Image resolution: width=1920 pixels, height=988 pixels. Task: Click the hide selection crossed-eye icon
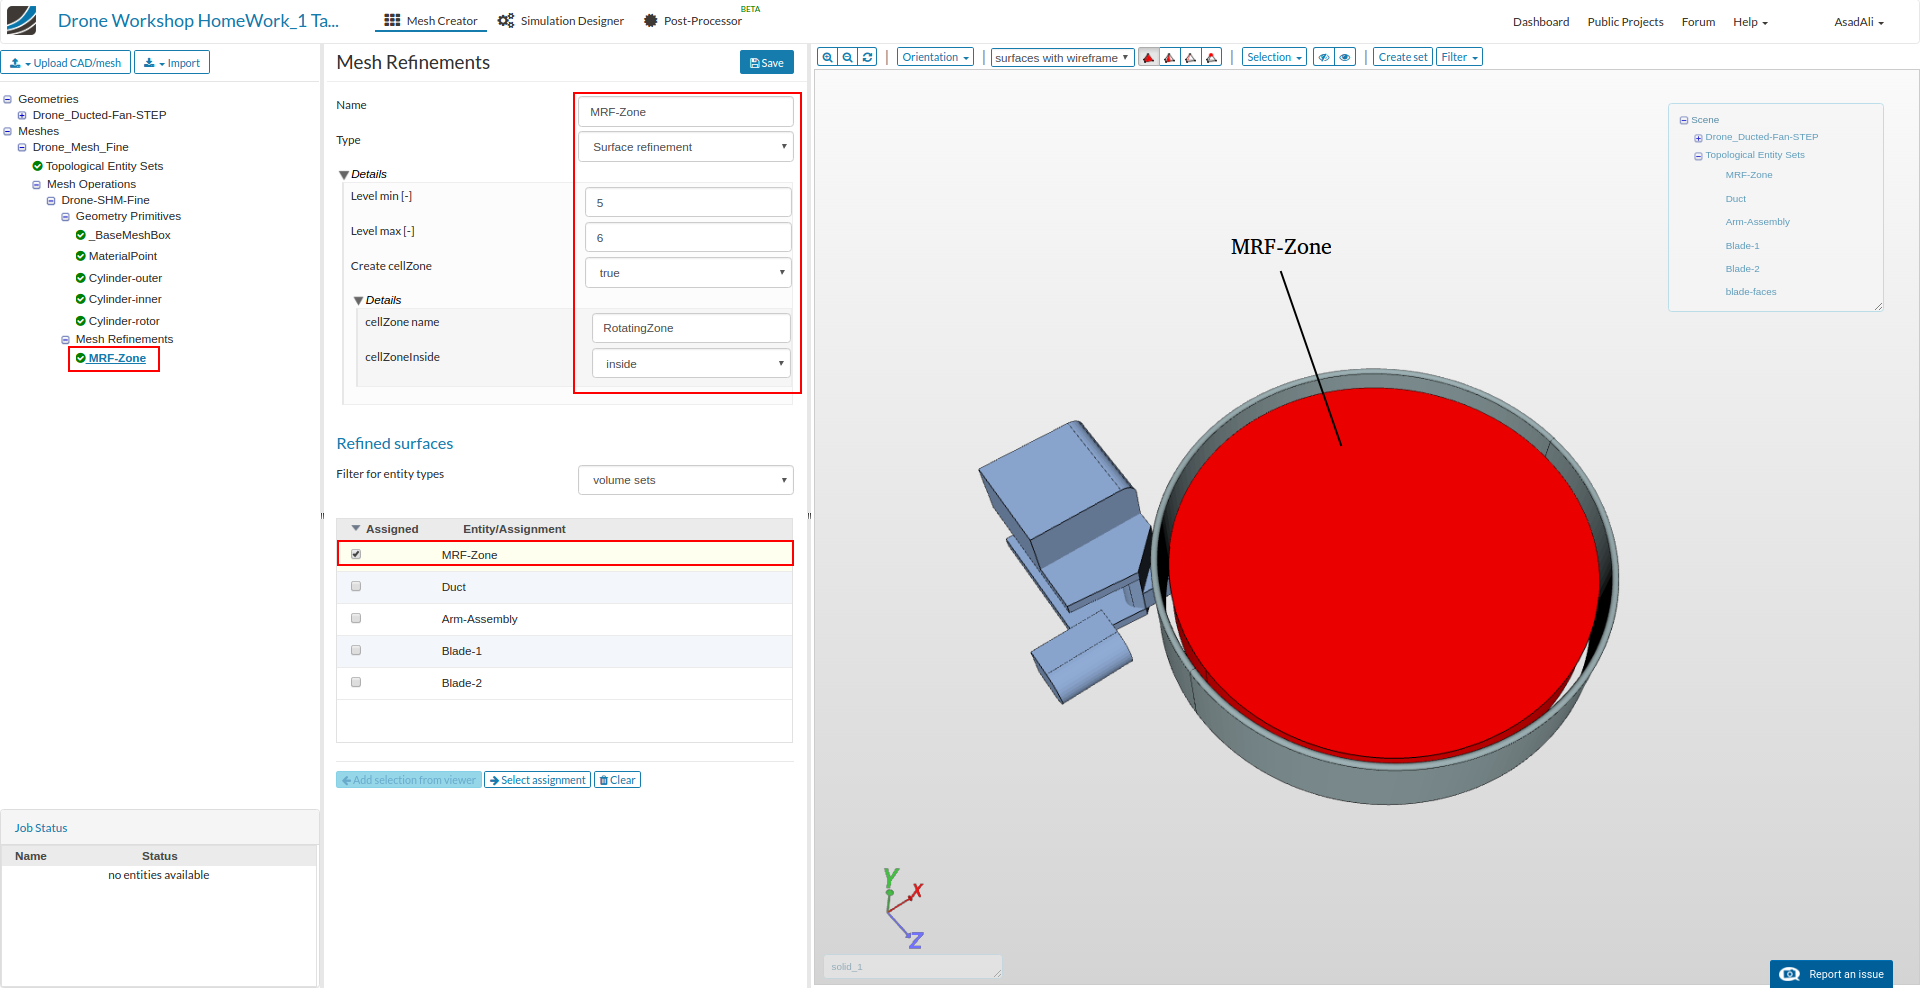click(1324, 58)
